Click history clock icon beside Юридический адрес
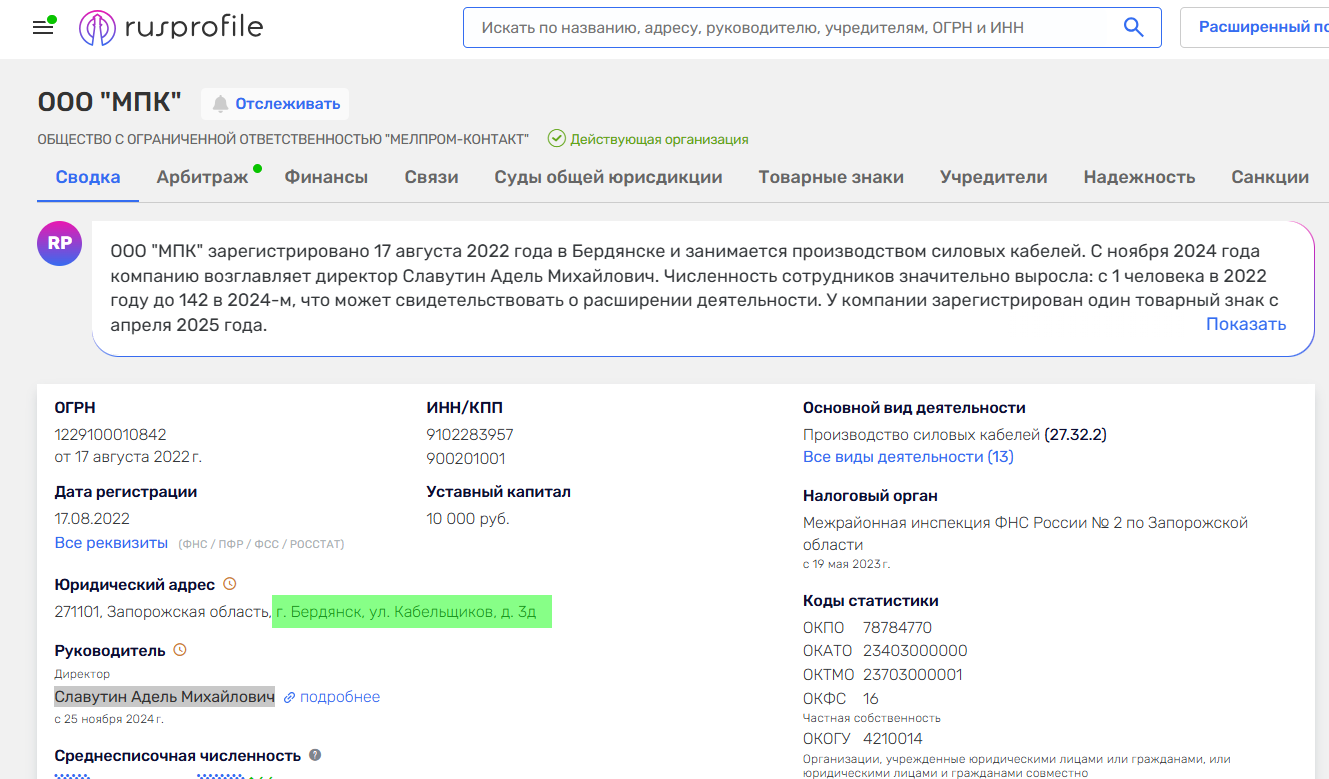 (229, 584)
